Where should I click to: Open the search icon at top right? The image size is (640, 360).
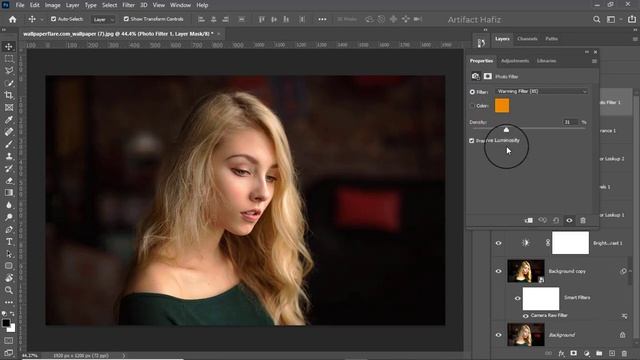[x=596, y=19]
